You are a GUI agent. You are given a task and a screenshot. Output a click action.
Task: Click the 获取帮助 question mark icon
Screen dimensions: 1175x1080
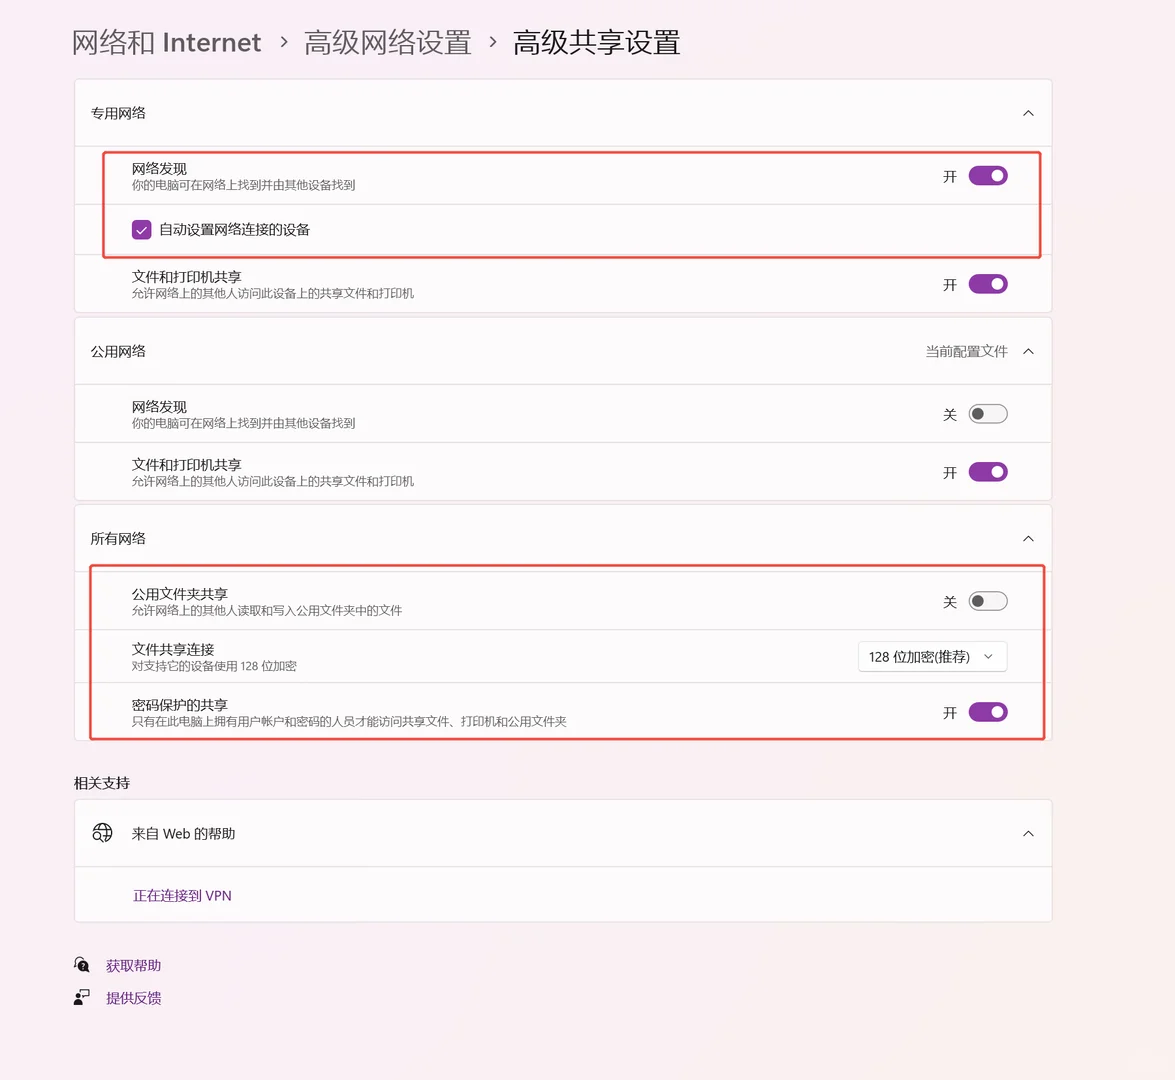(81, 964)
